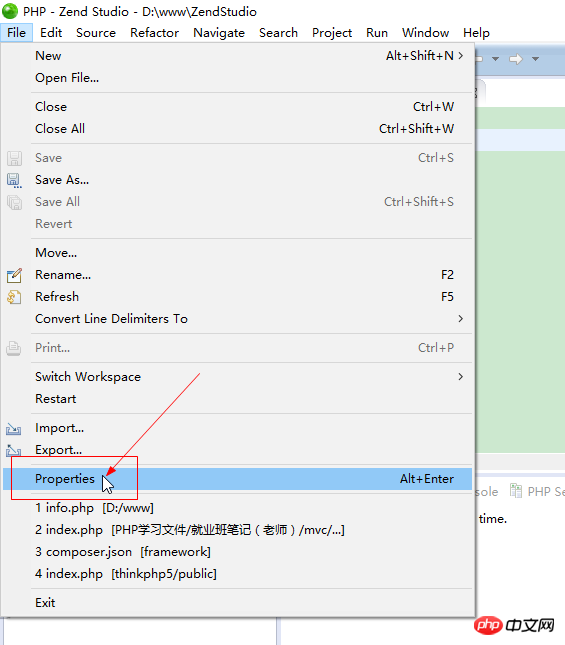Screen dimensions: 565x645
Task: Open the Navigate menu
Action: (219, 33)
